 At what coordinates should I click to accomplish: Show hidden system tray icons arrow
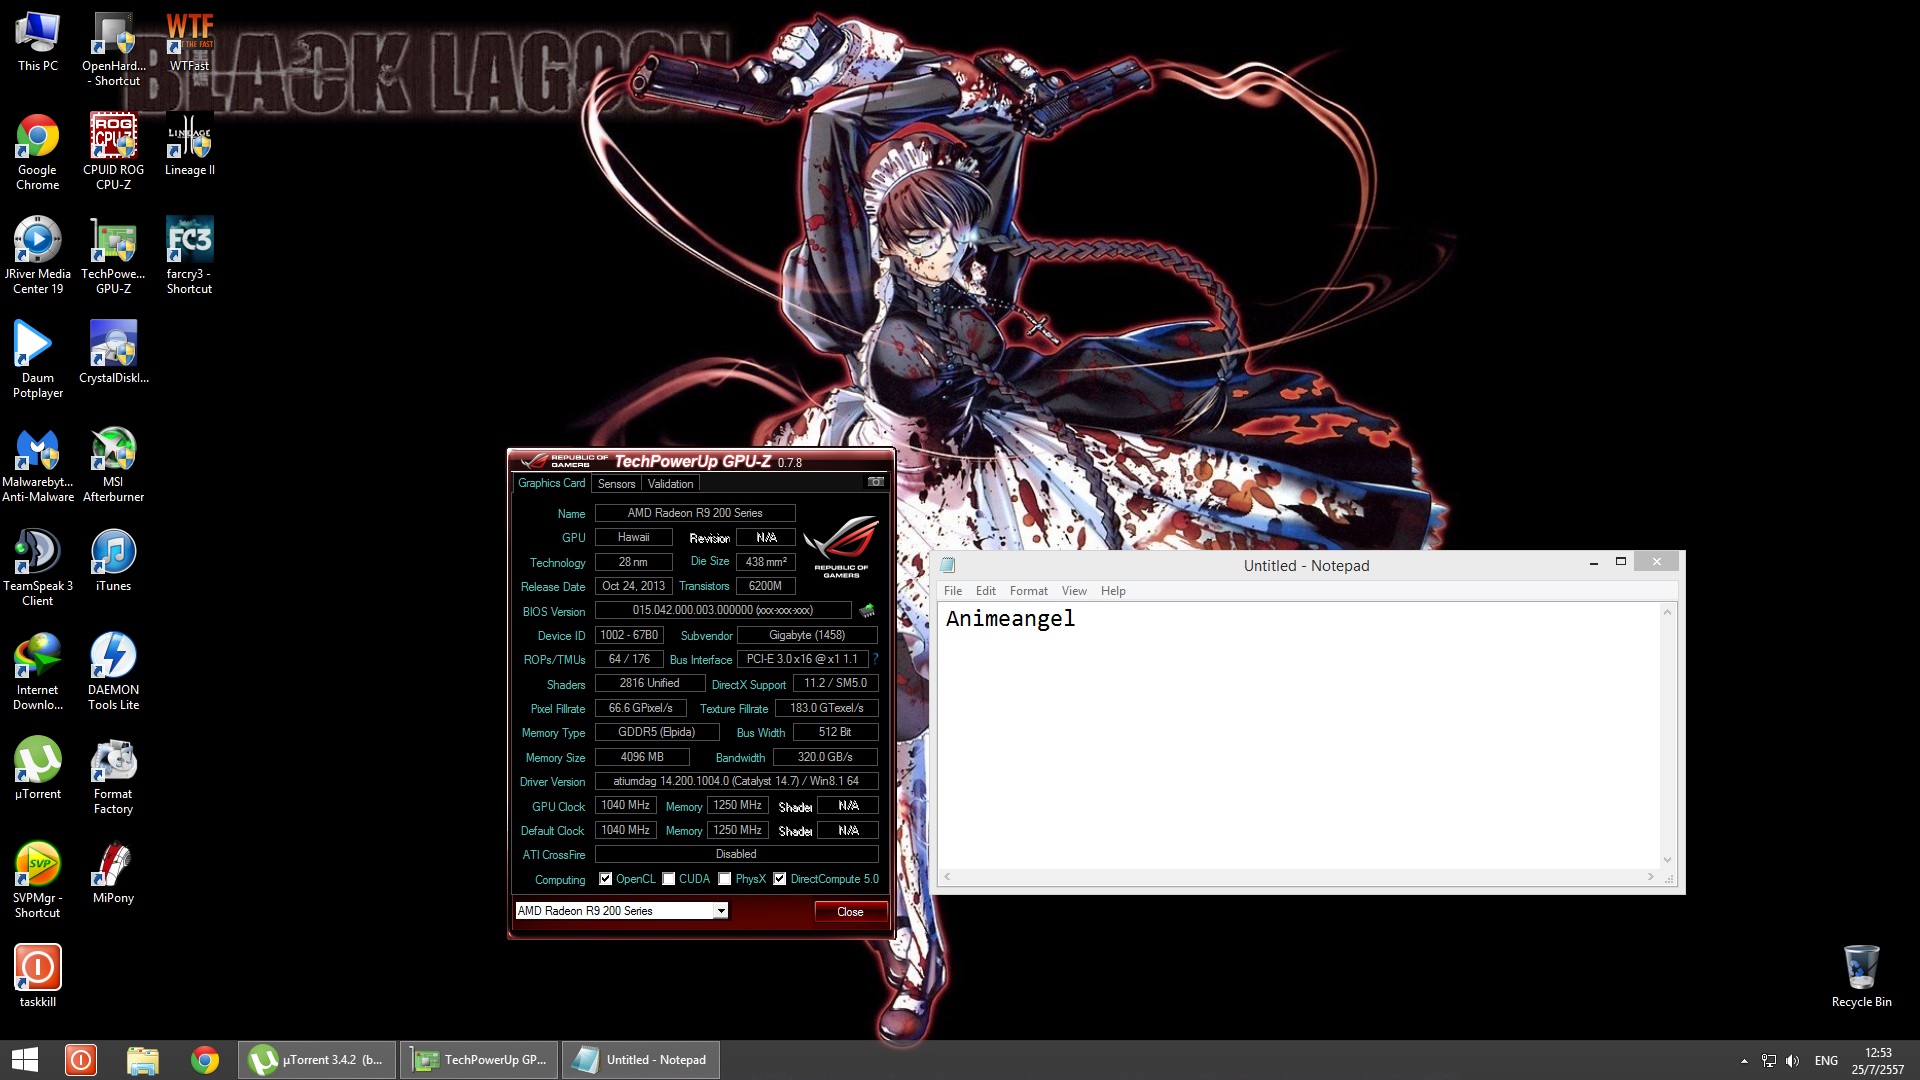pos(1744,1061)
